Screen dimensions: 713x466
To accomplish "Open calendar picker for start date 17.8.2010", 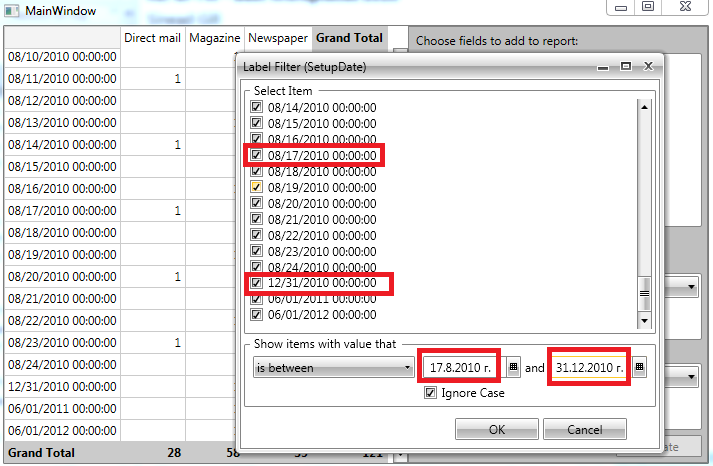I will pos(513,367).
